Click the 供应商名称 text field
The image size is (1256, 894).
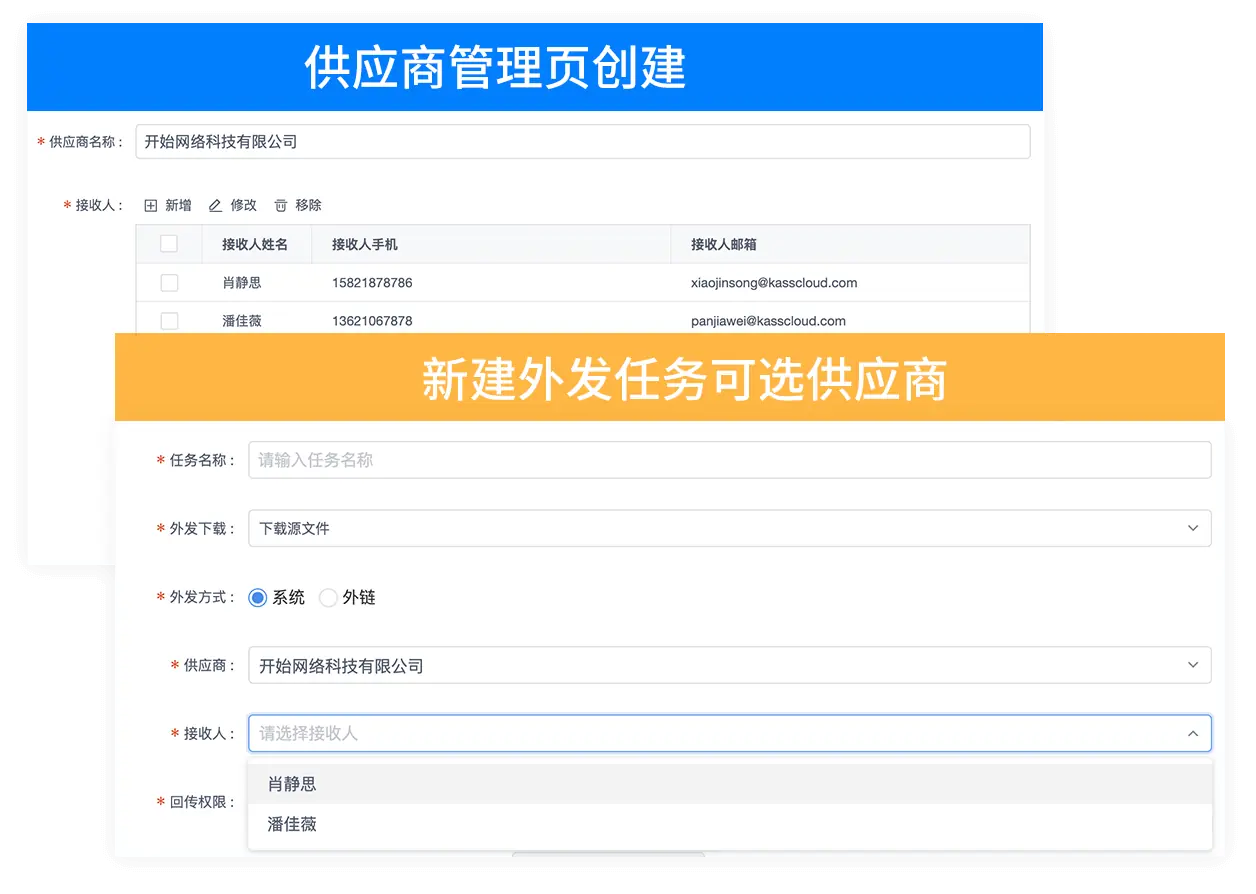[582, 142]
